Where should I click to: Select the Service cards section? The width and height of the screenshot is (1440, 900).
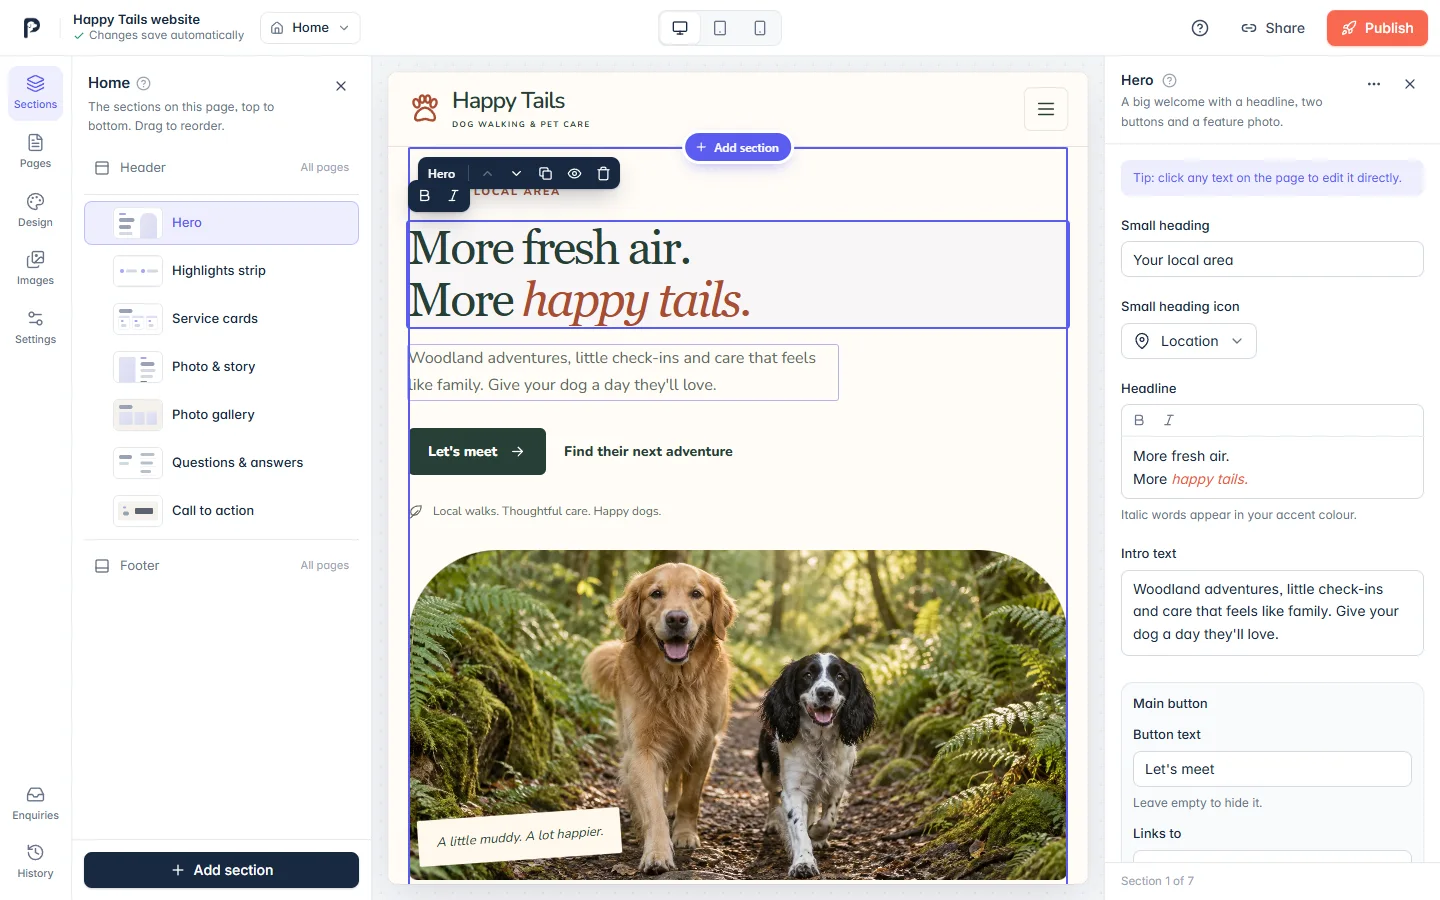[x=221, y=319]
